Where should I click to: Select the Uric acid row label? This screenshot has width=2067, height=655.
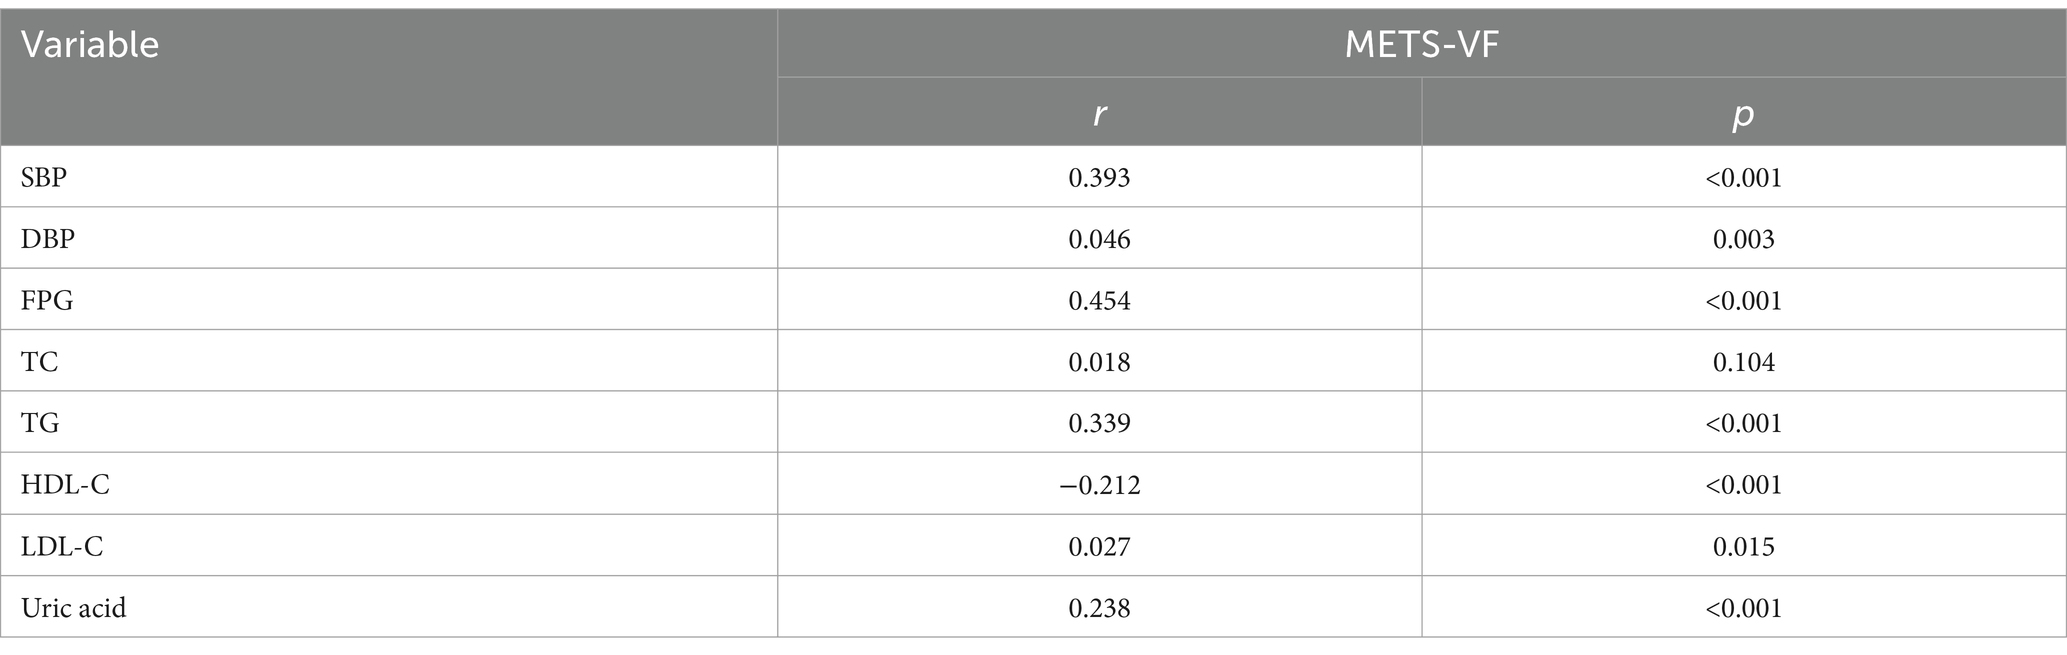click(74, 608)
